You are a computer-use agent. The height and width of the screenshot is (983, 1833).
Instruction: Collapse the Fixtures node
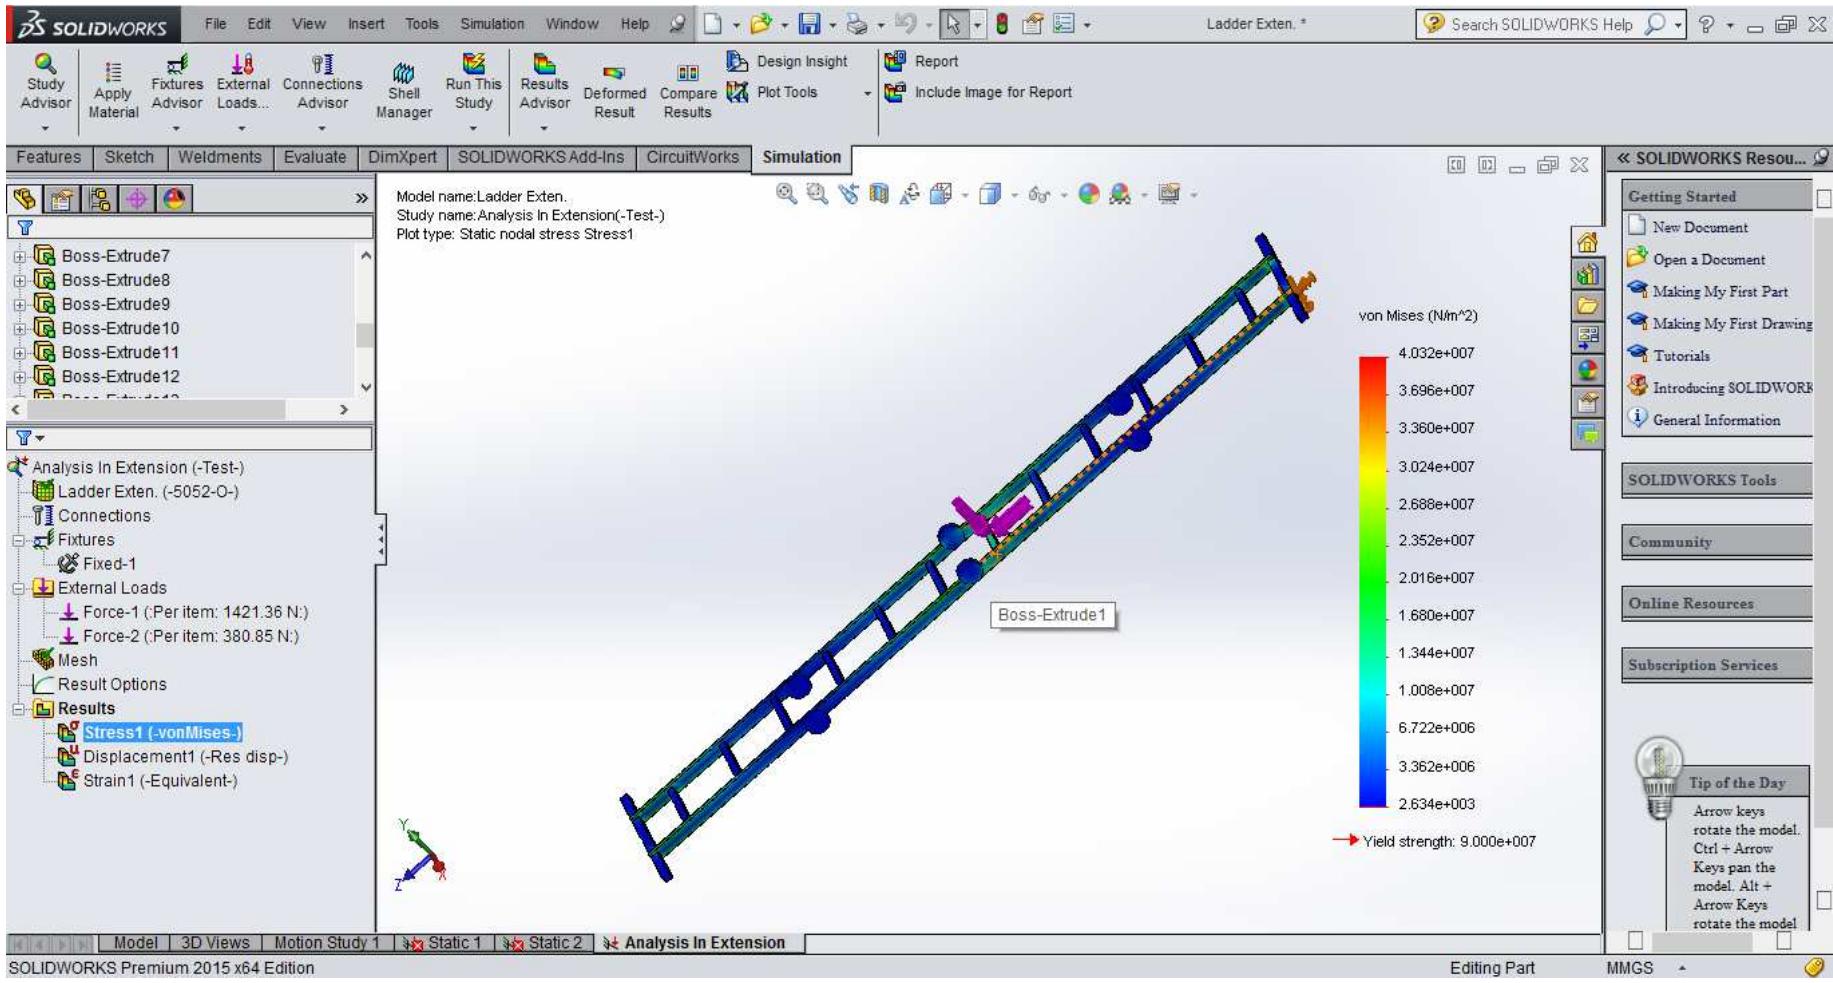[x=18, y=540]
